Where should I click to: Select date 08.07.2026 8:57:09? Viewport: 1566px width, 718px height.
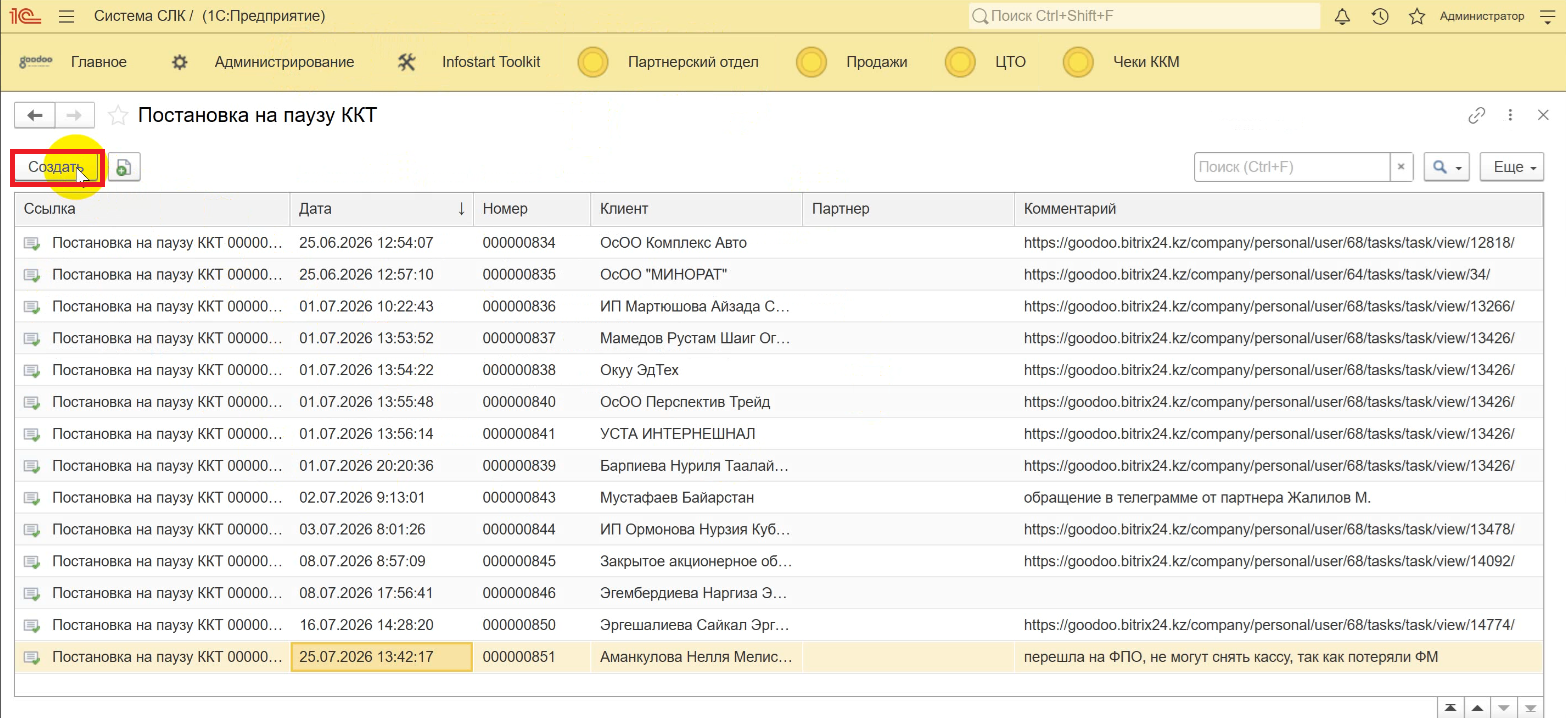(362, 561)
